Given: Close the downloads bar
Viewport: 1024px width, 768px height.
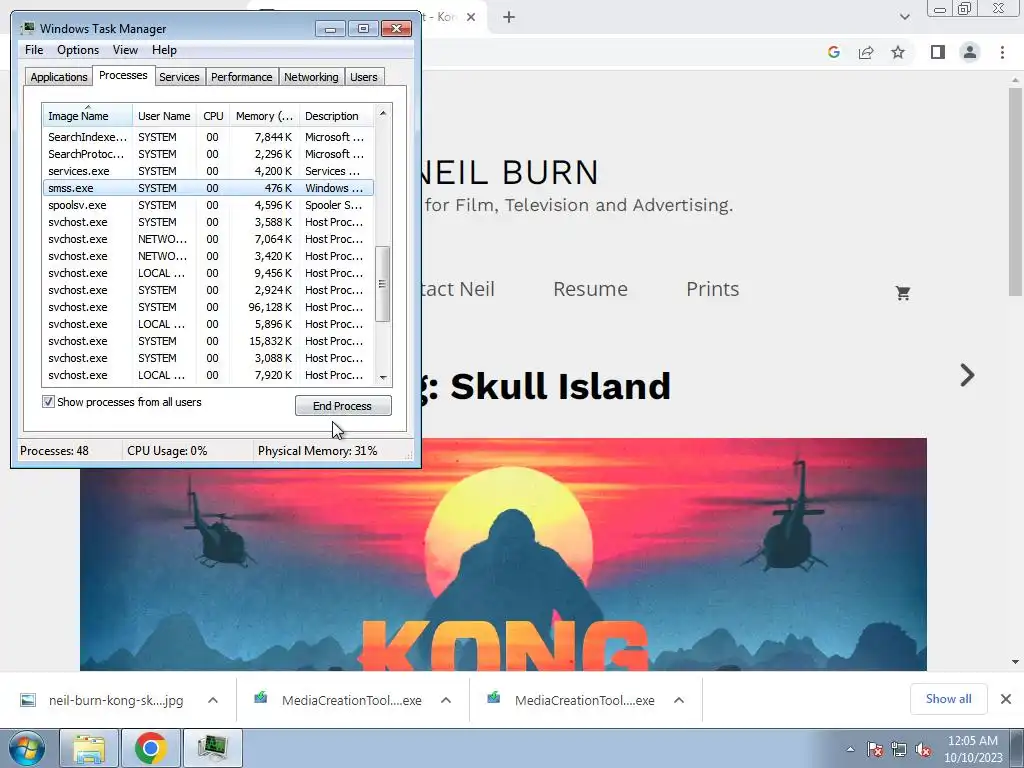Looking at the screenshot, I should 1006,699.
